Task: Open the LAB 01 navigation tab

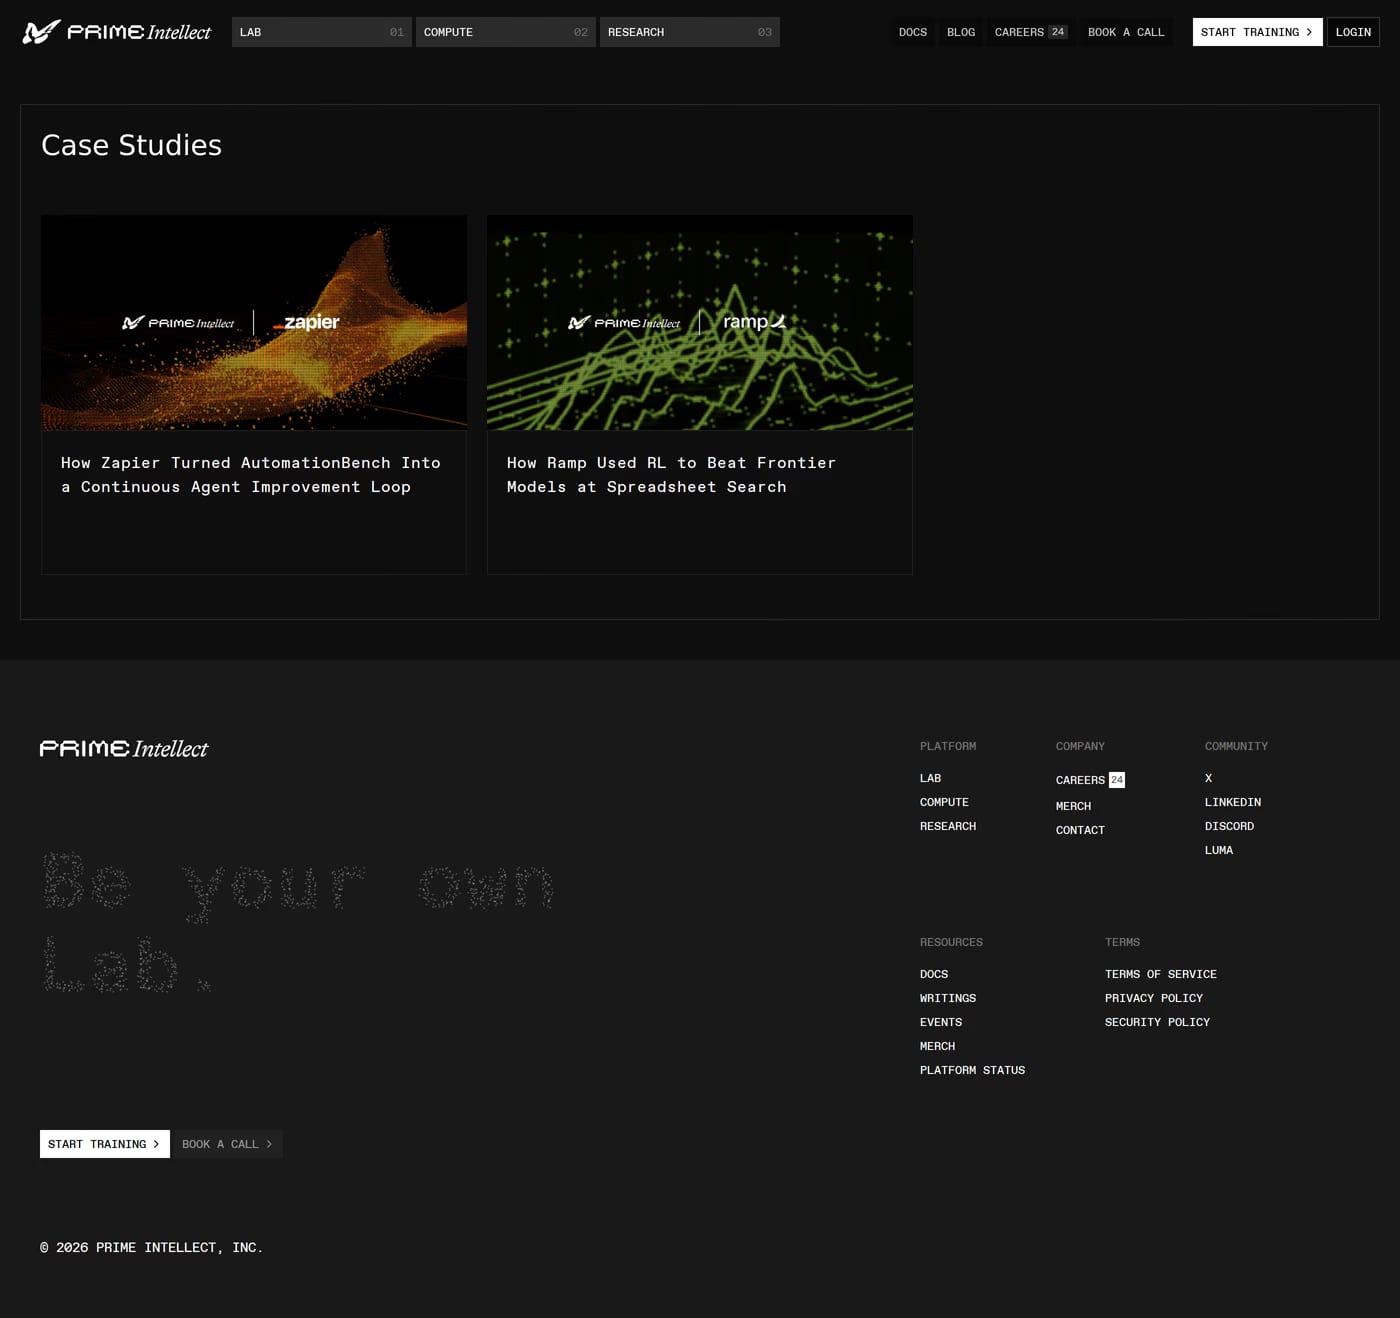Action: (x=322, y=32)
